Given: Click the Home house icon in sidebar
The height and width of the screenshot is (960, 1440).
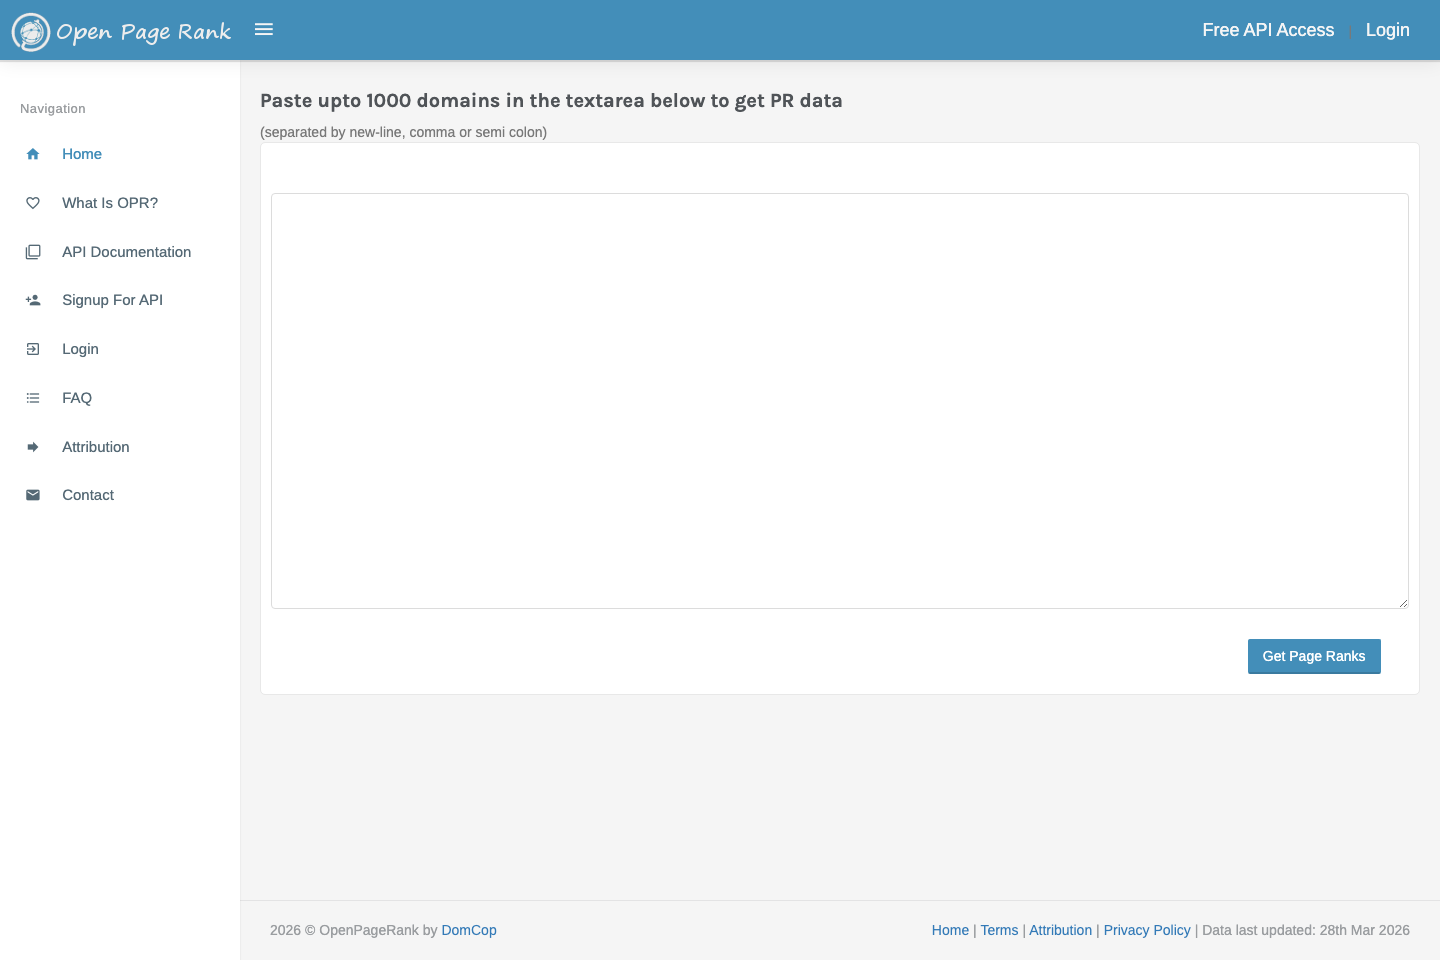Looking at the screenshot, I should click(33, 154).
